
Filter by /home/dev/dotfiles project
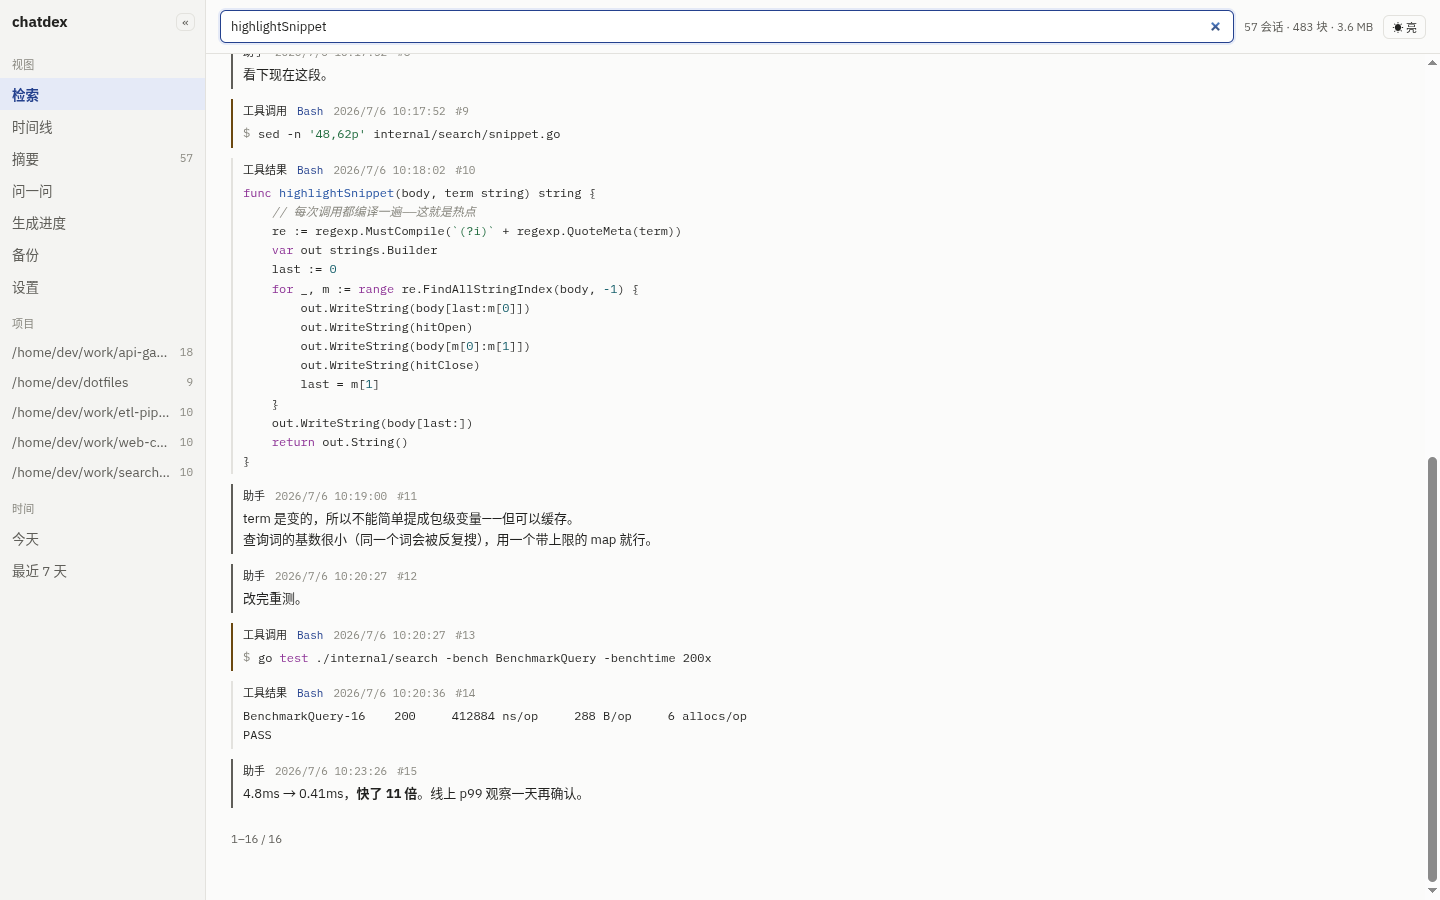[102, 382]
